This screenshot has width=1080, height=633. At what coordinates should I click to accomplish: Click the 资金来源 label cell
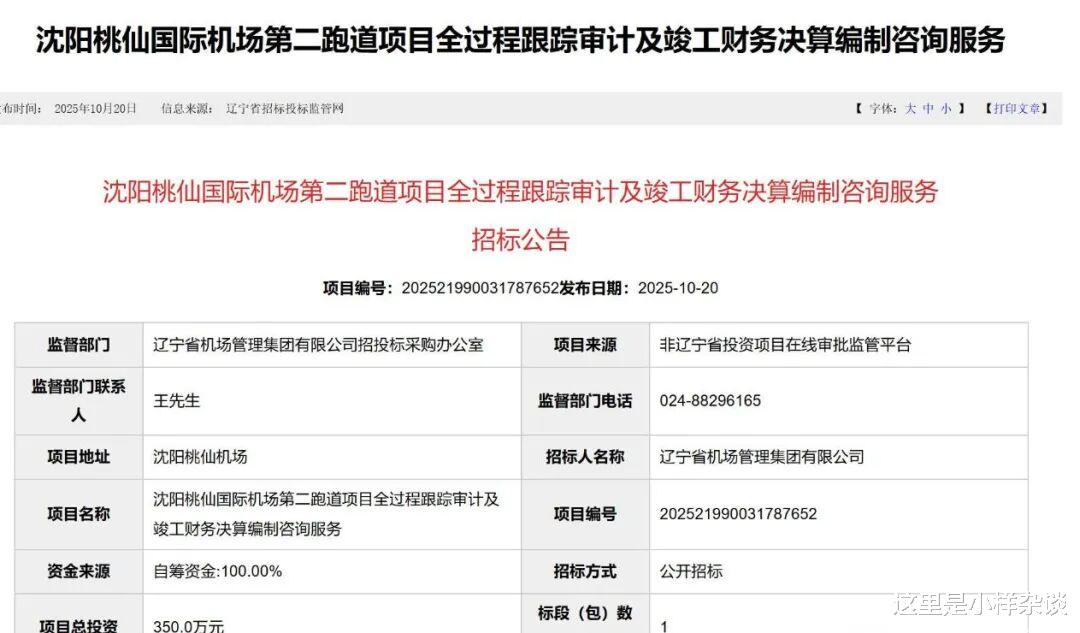79,571
